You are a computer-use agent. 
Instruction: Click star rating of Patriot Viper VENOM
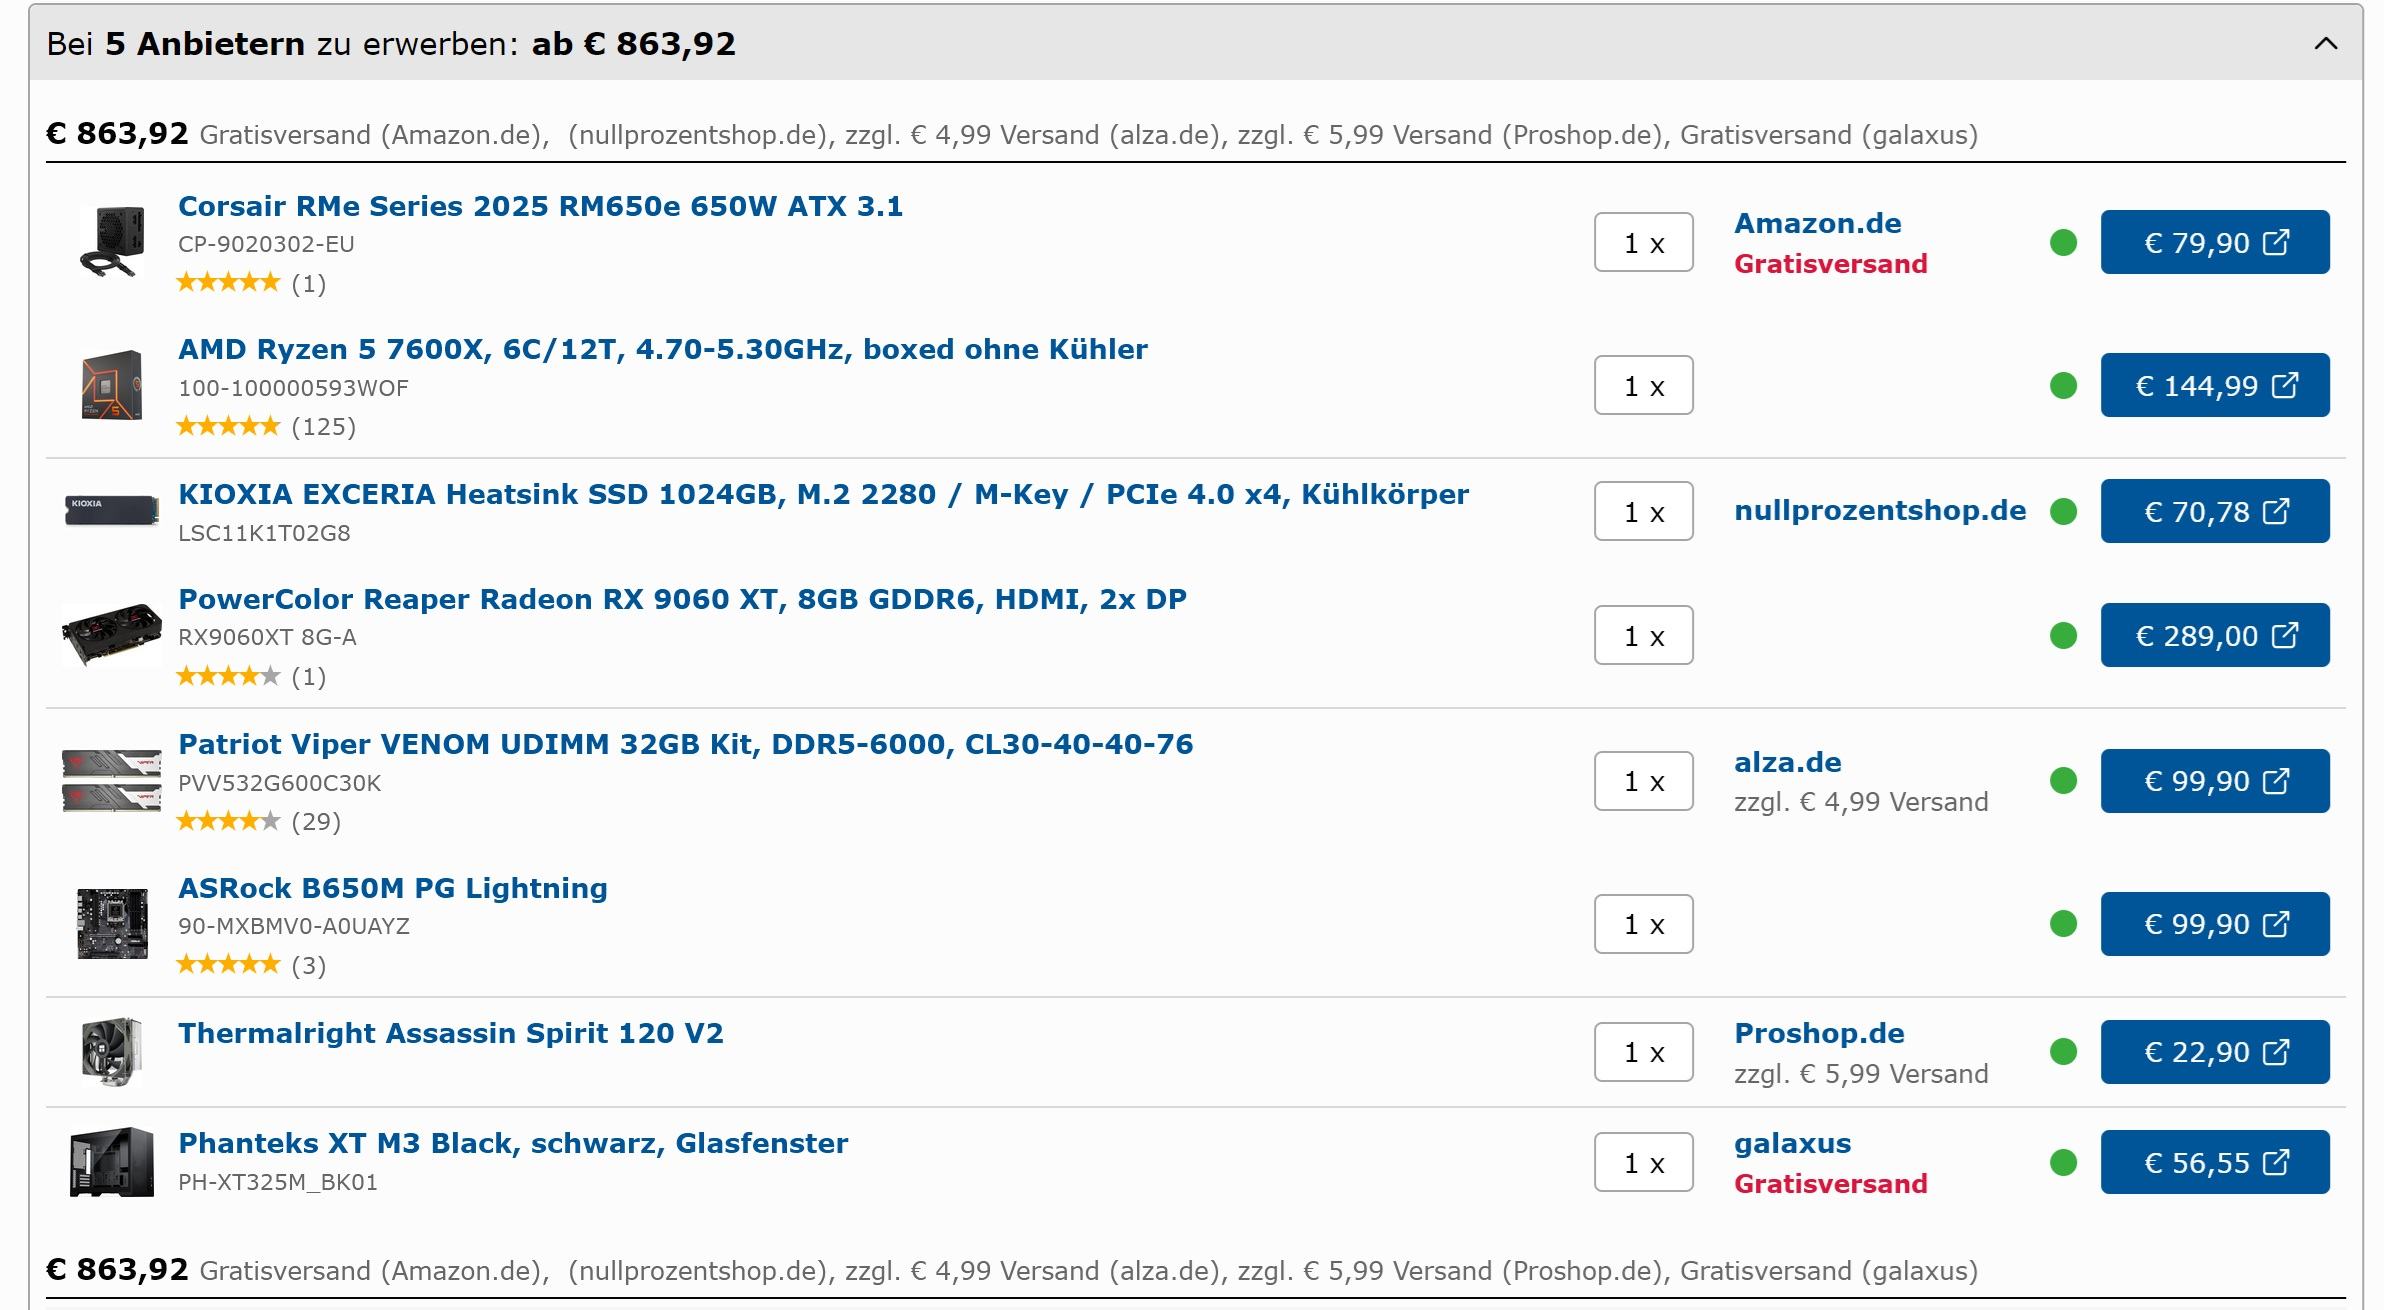coord(228,821)
